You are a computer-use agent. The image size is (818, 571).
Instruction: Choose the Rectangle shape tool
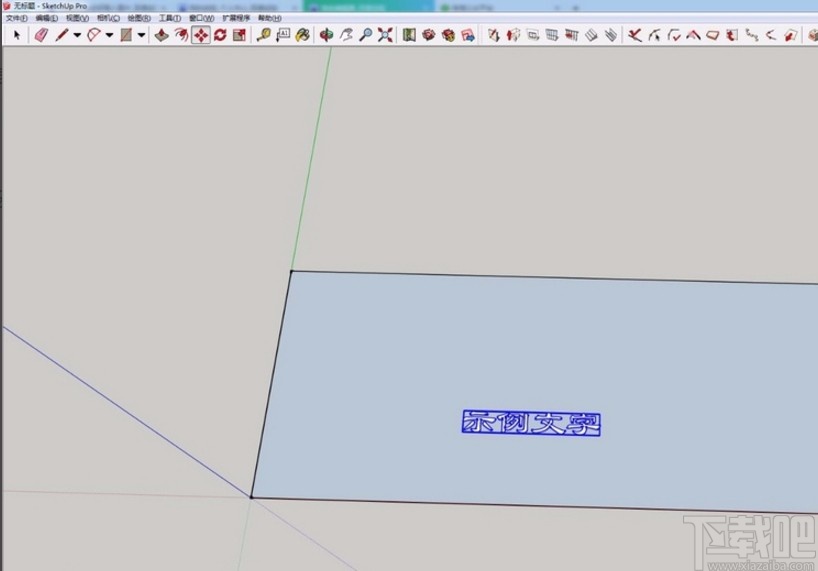click(x=126, y=35)
